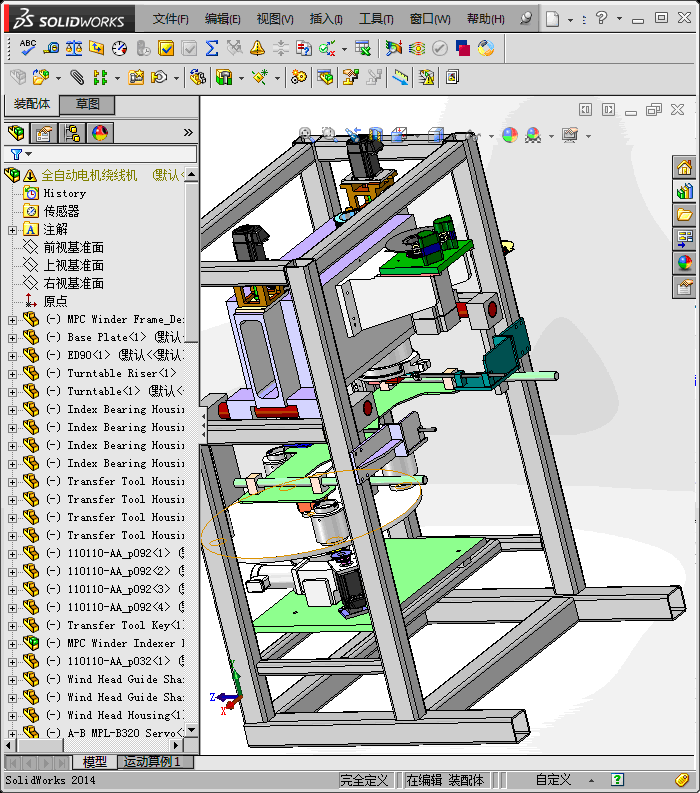Screen dimensions: 700x793
Task: Toggle left panel collapse button
Action: pyautogui.click(x=585, y=110)
